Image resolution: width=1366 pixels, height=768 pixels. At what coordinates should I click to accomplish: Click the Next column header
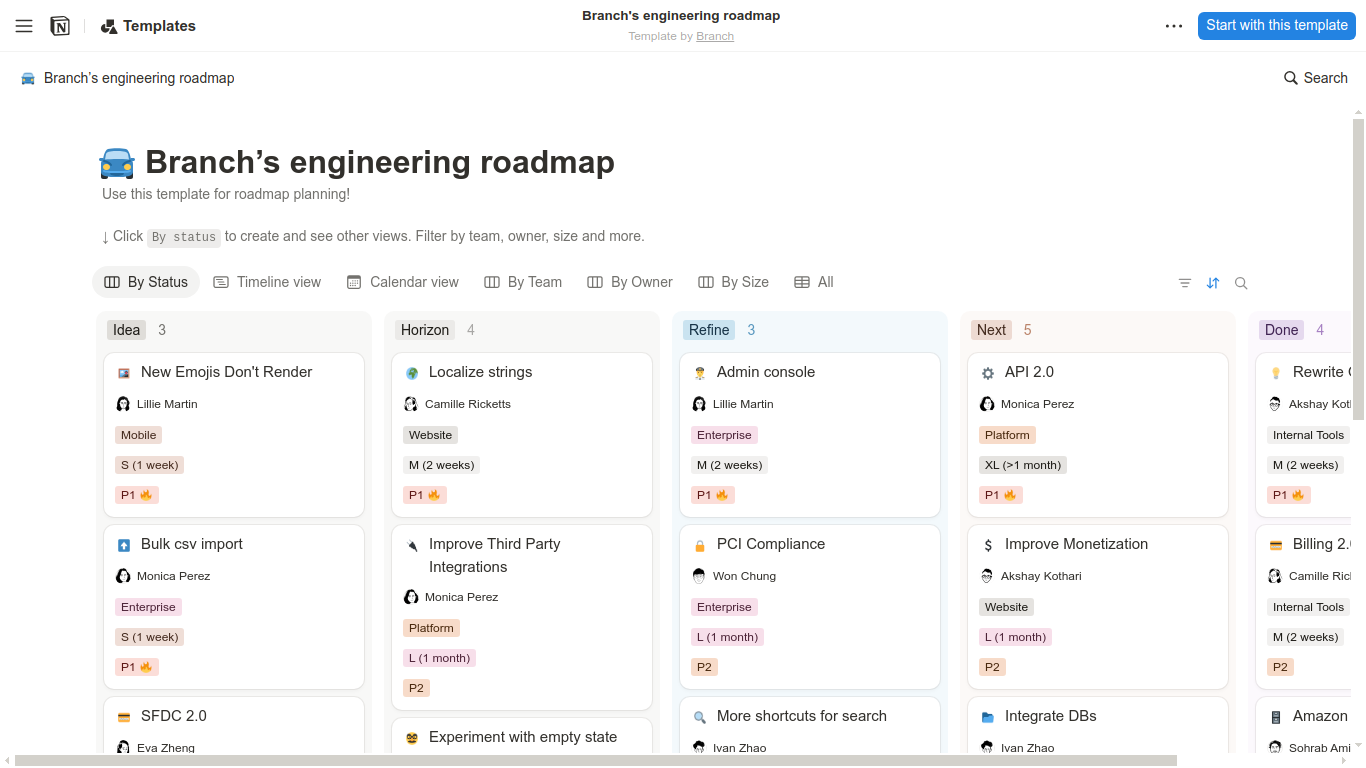tap(991, 330)
